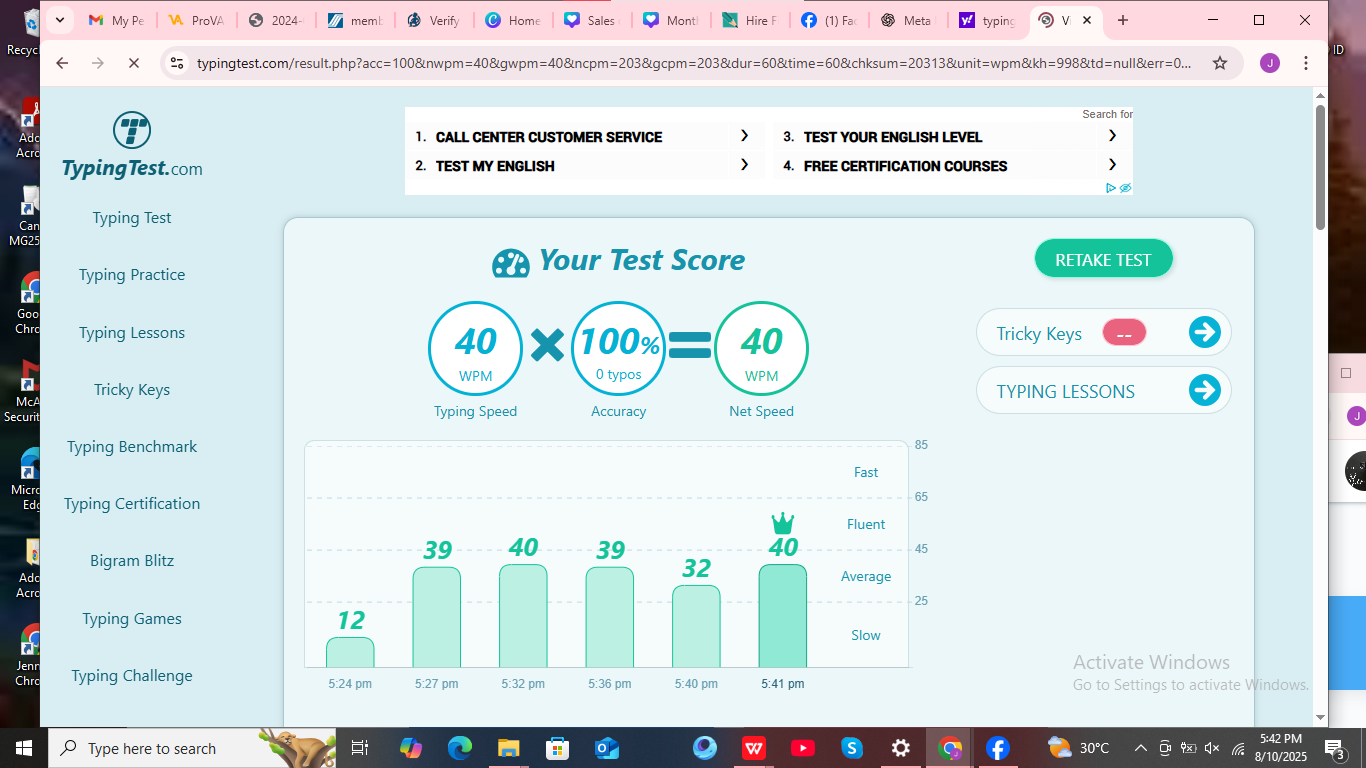1366x768 pixels.
Task: Reload the page with the refresh icon
Action: [133, 62]
